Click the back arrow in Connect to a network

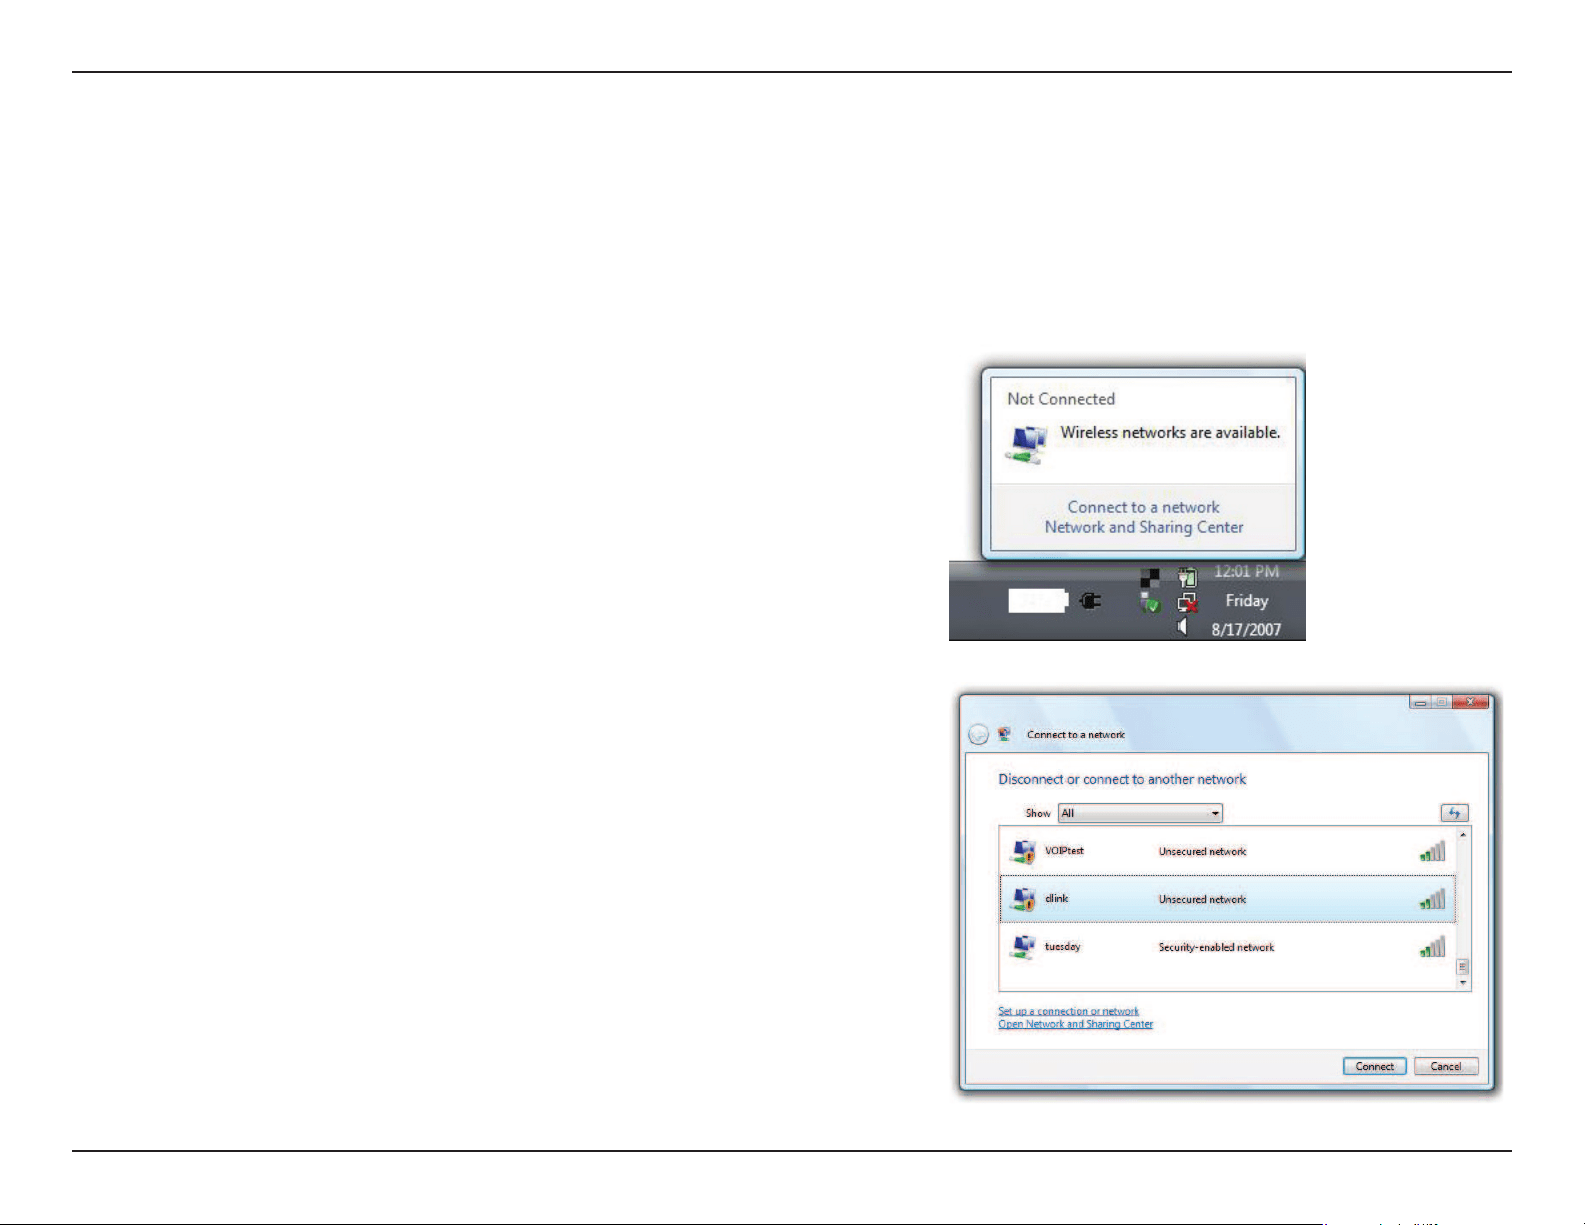(978, 735)
